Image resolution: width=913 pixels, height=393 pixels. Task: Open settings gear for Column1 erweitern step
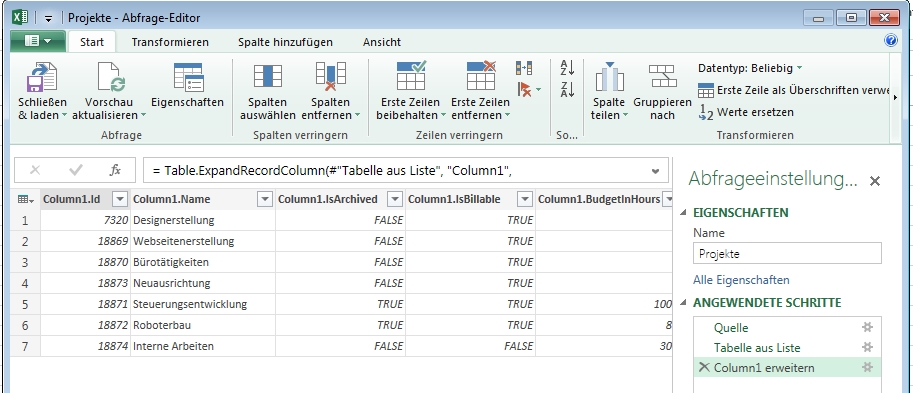point(867,367)
